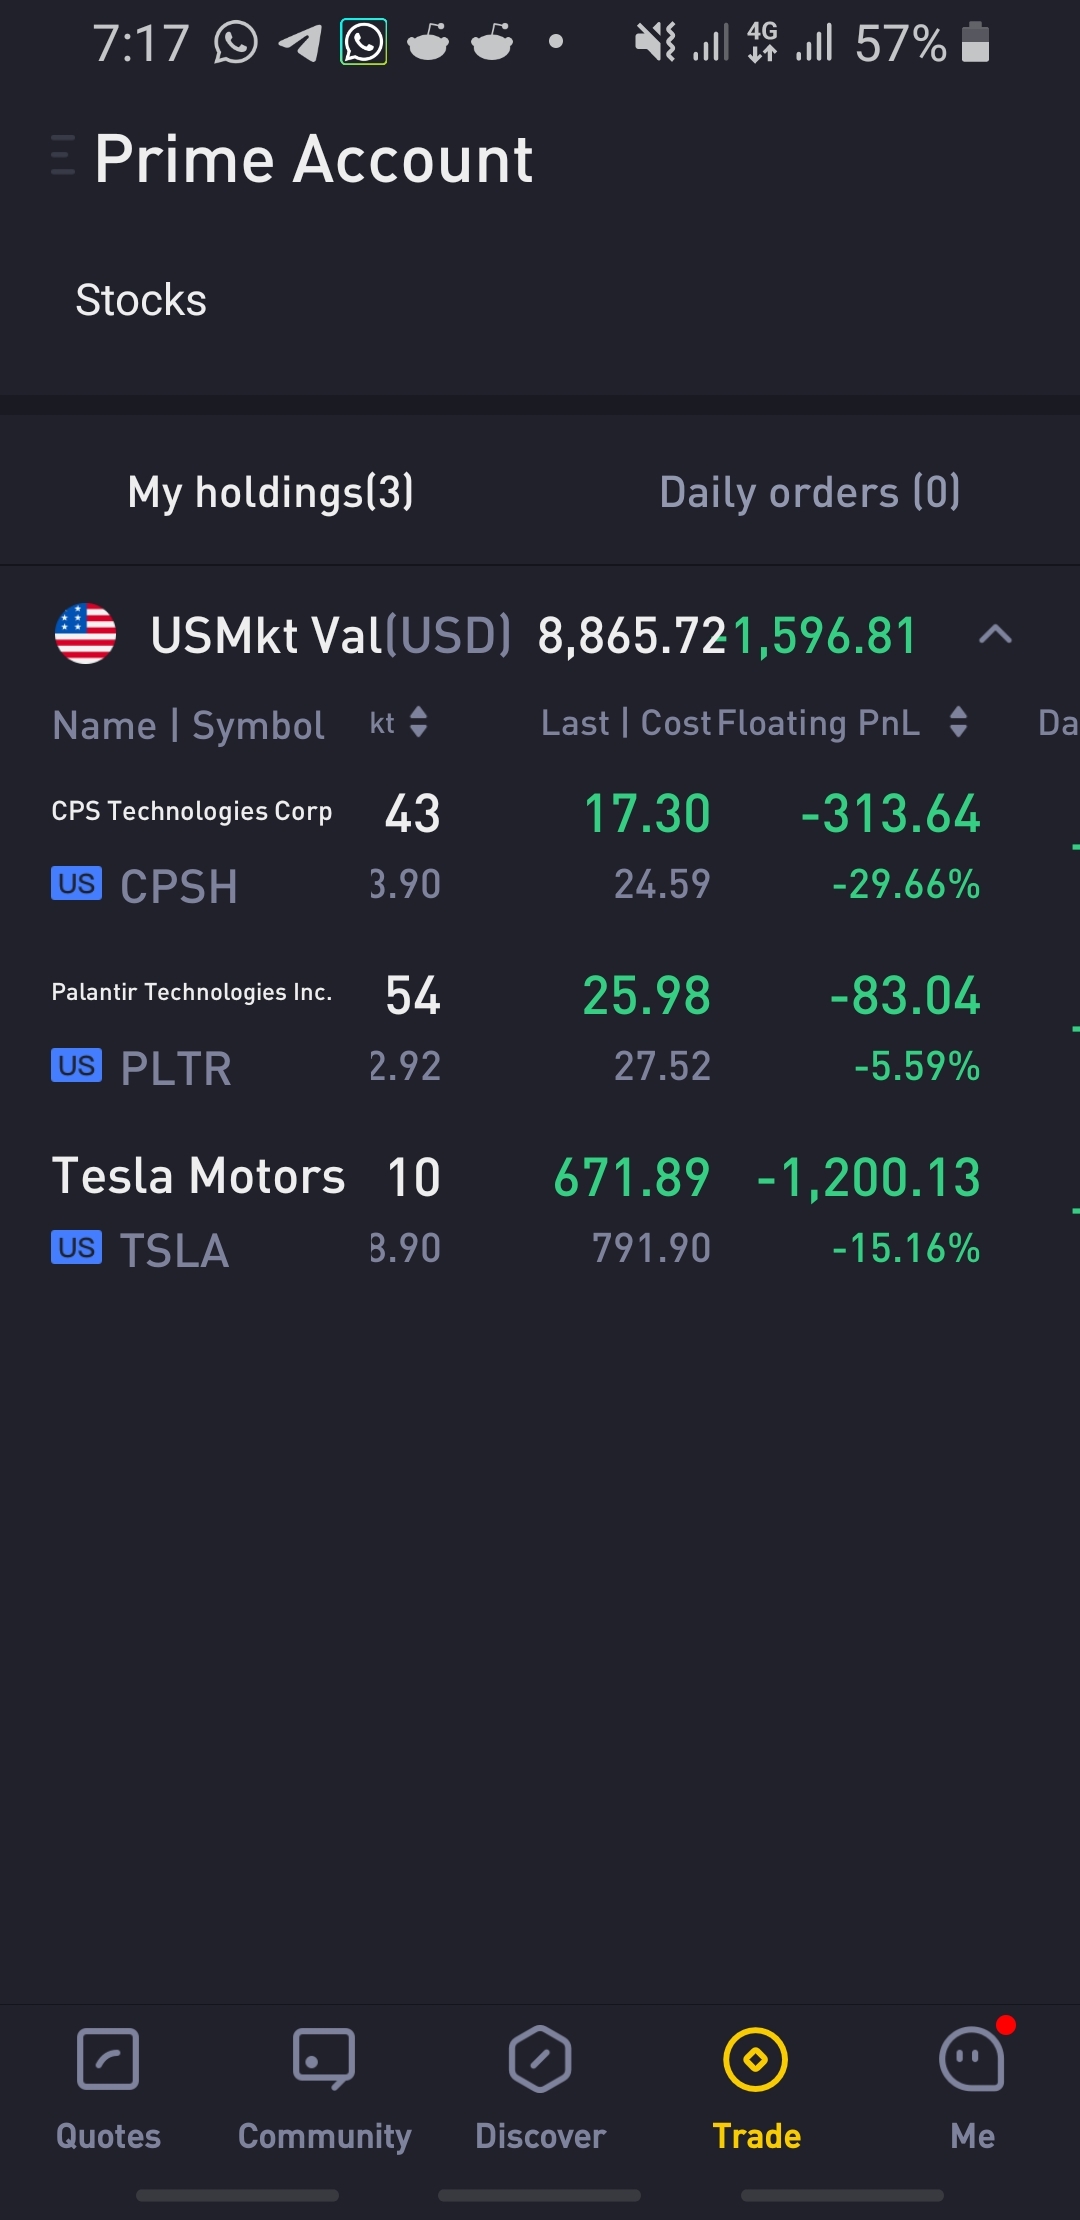Open the CPSH holding row
The height and width of the screenshot is (2220, 1080).
pyautogui.click(x=540, y=848)
